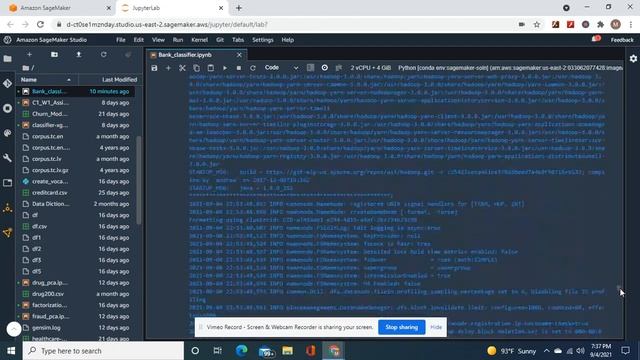Open Running Terminals and Kernels panel

tap(7, 108)
